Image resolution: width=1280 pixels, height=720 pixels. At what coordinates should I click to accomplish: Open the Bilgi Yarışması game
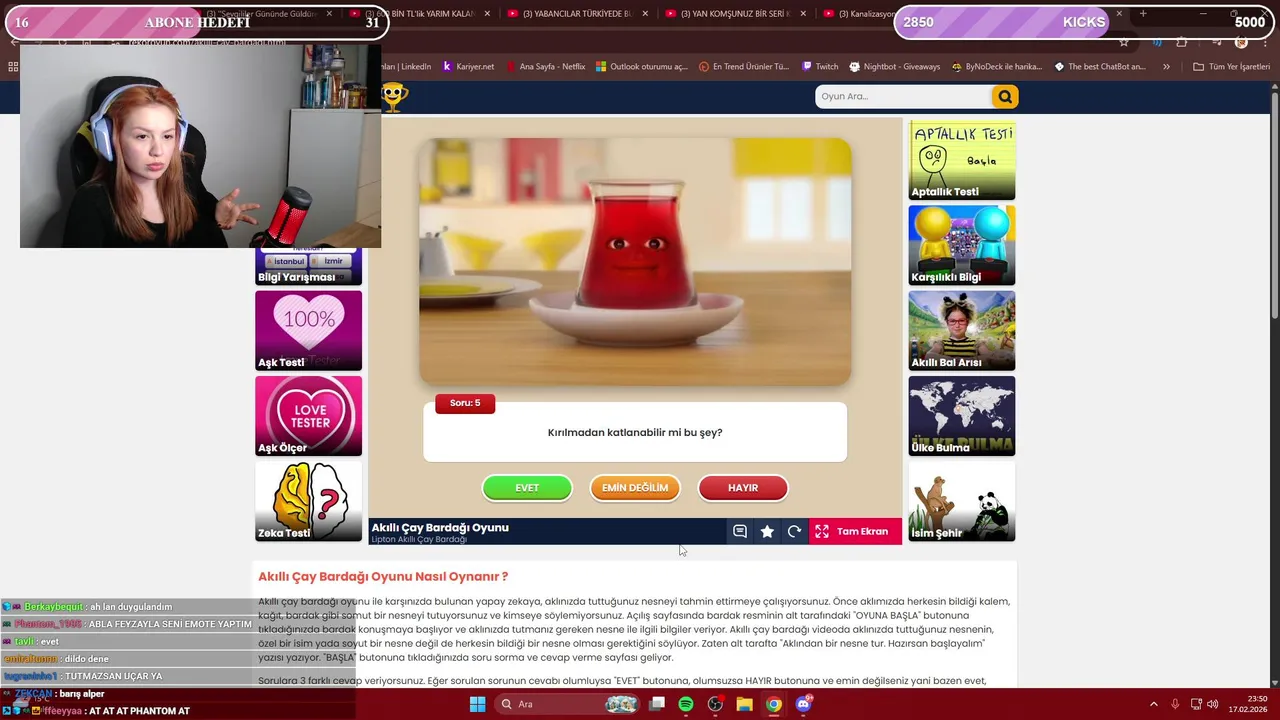coord(308,266)
